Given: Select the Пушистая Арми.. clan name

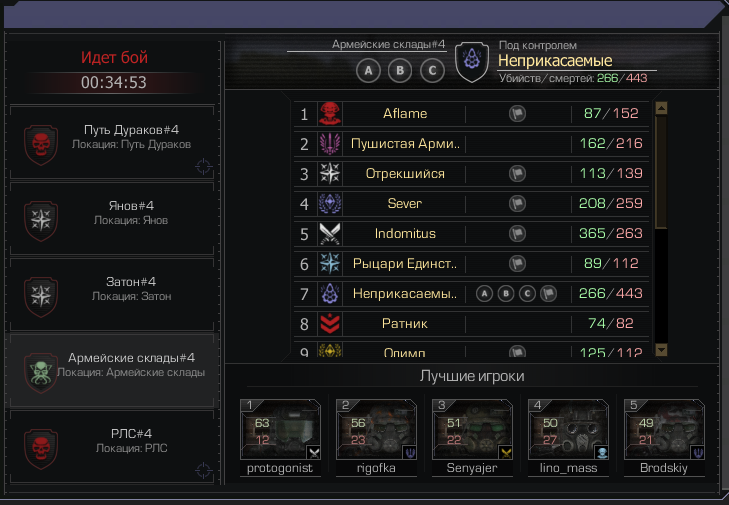Looking at the screenshot, I should point(405,144).
